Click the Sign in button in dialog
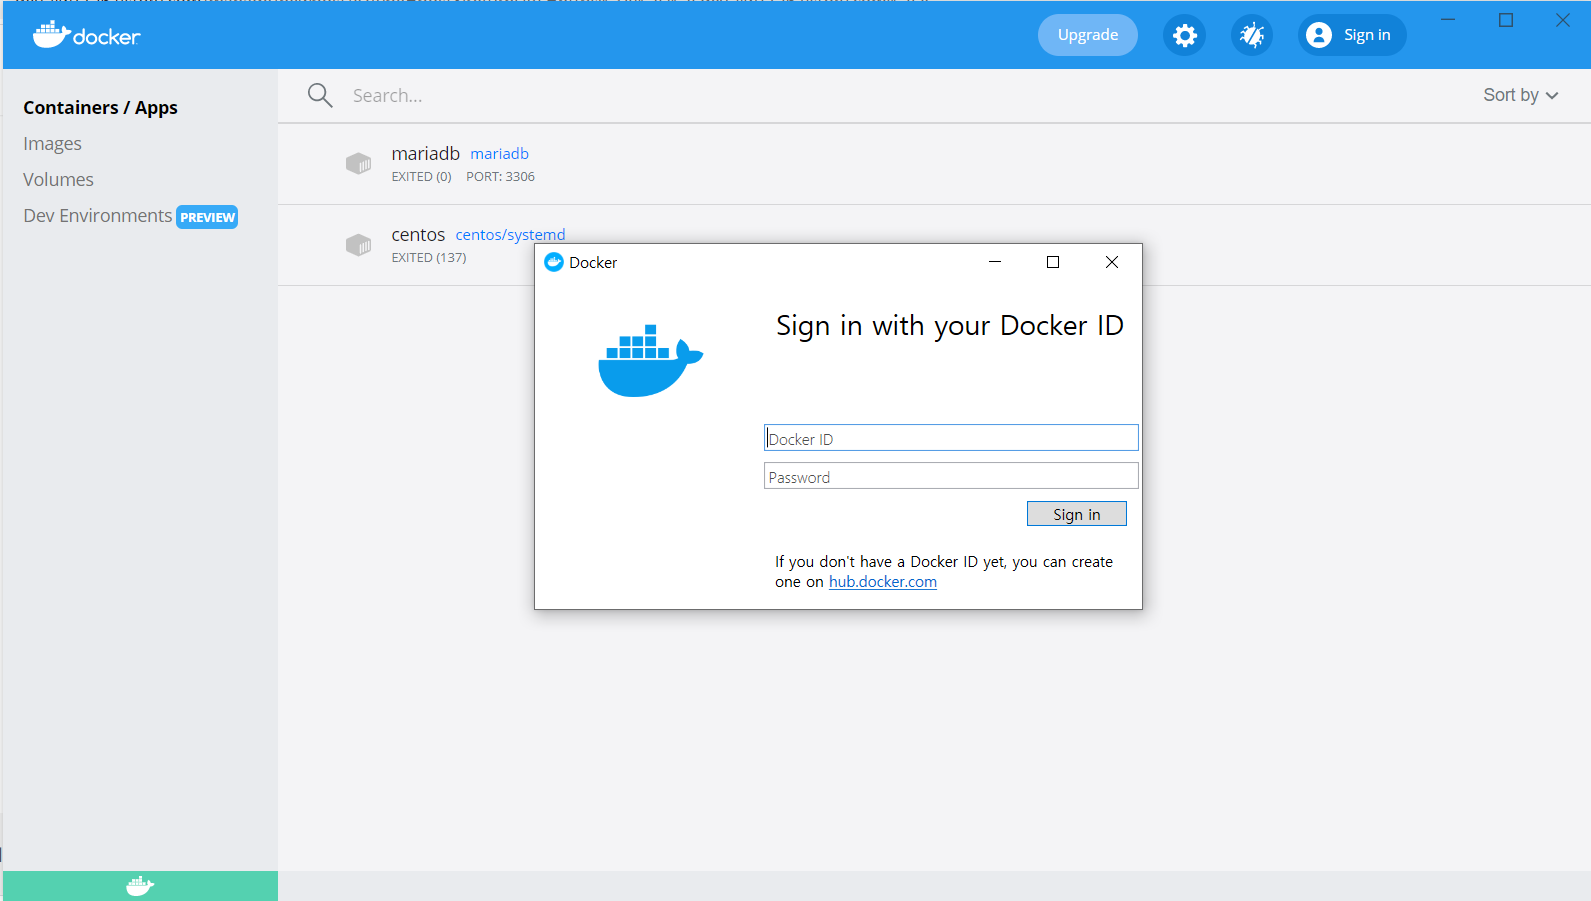1591x901 pixels. [1077, 514]
